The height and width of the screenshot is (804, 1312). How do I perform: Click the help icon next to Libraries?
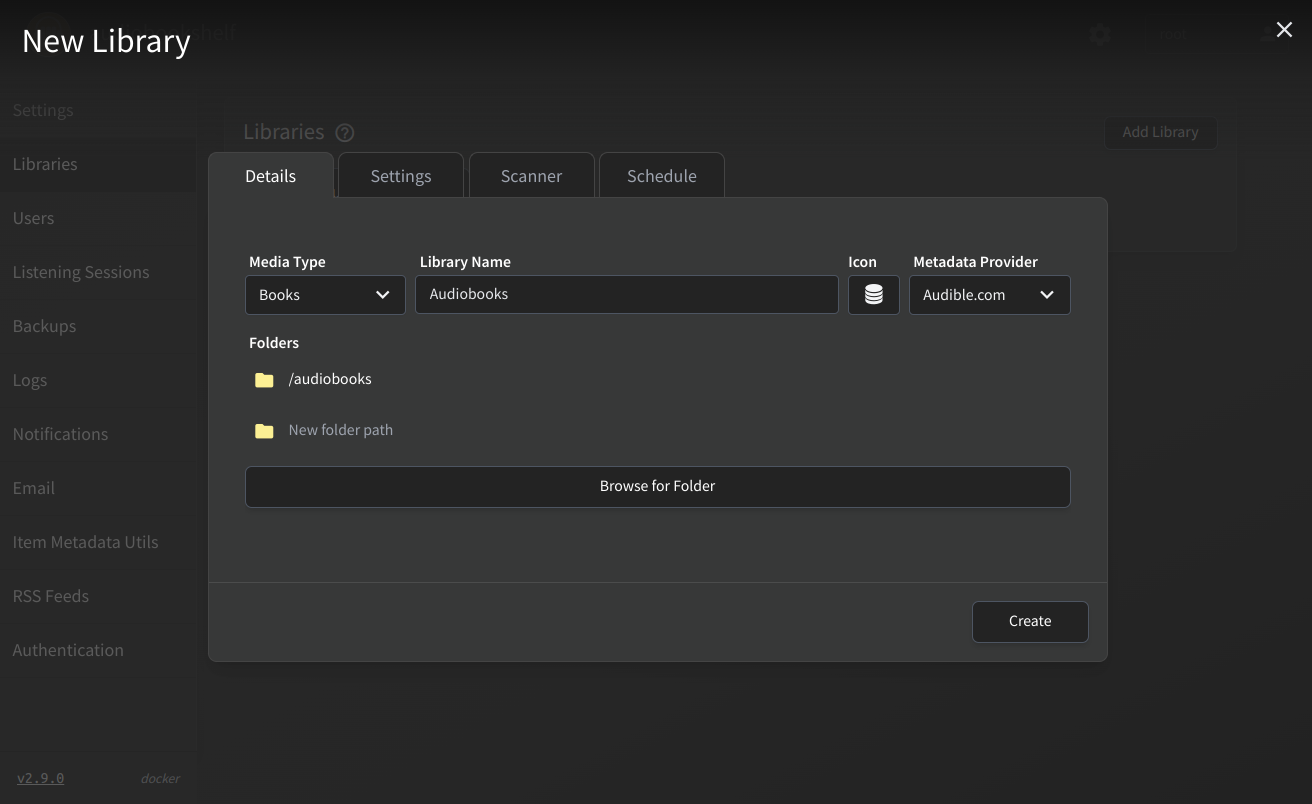coord(345,133)
